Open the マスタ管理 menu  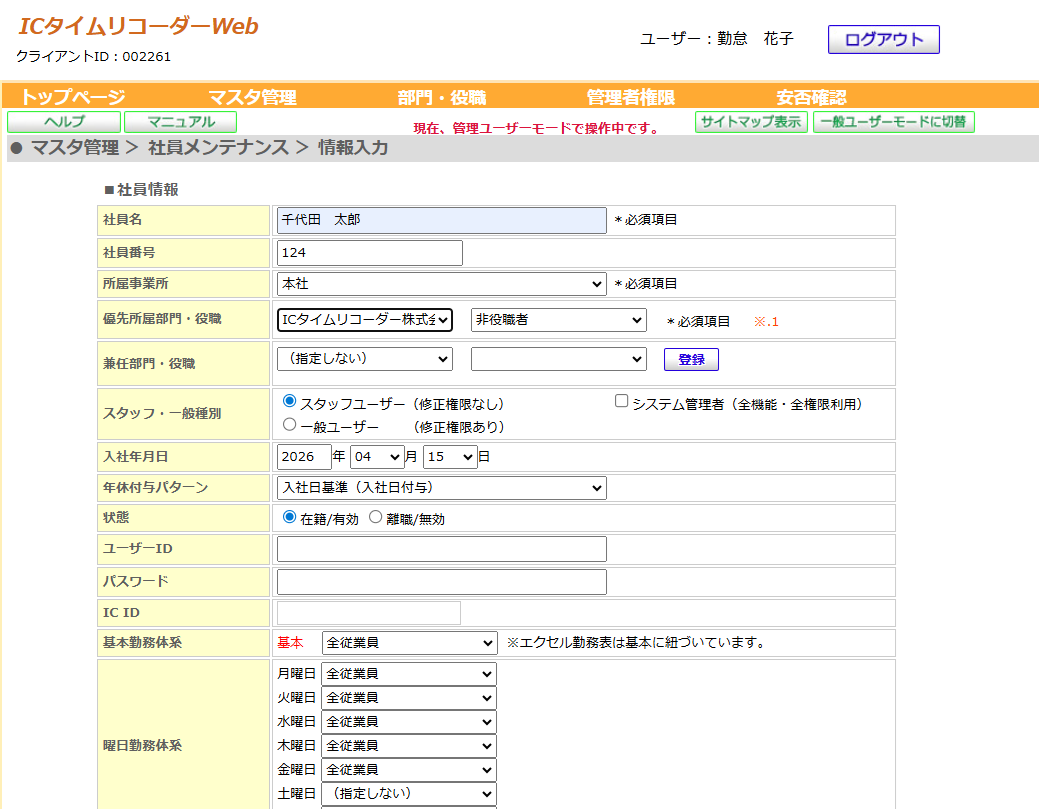(x=252, y=97)
